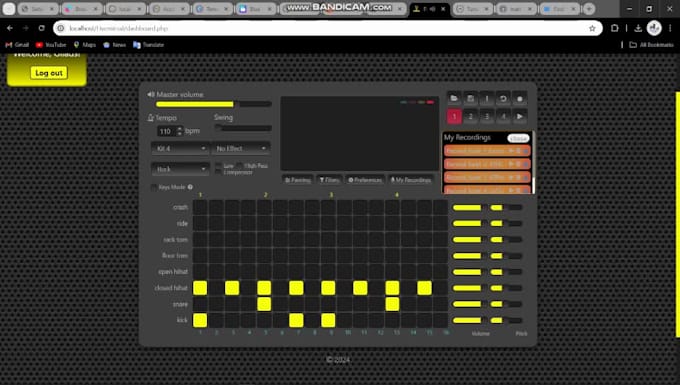Open a new browser tab with plus
680x385 pixels.
(x=589, y=9)
